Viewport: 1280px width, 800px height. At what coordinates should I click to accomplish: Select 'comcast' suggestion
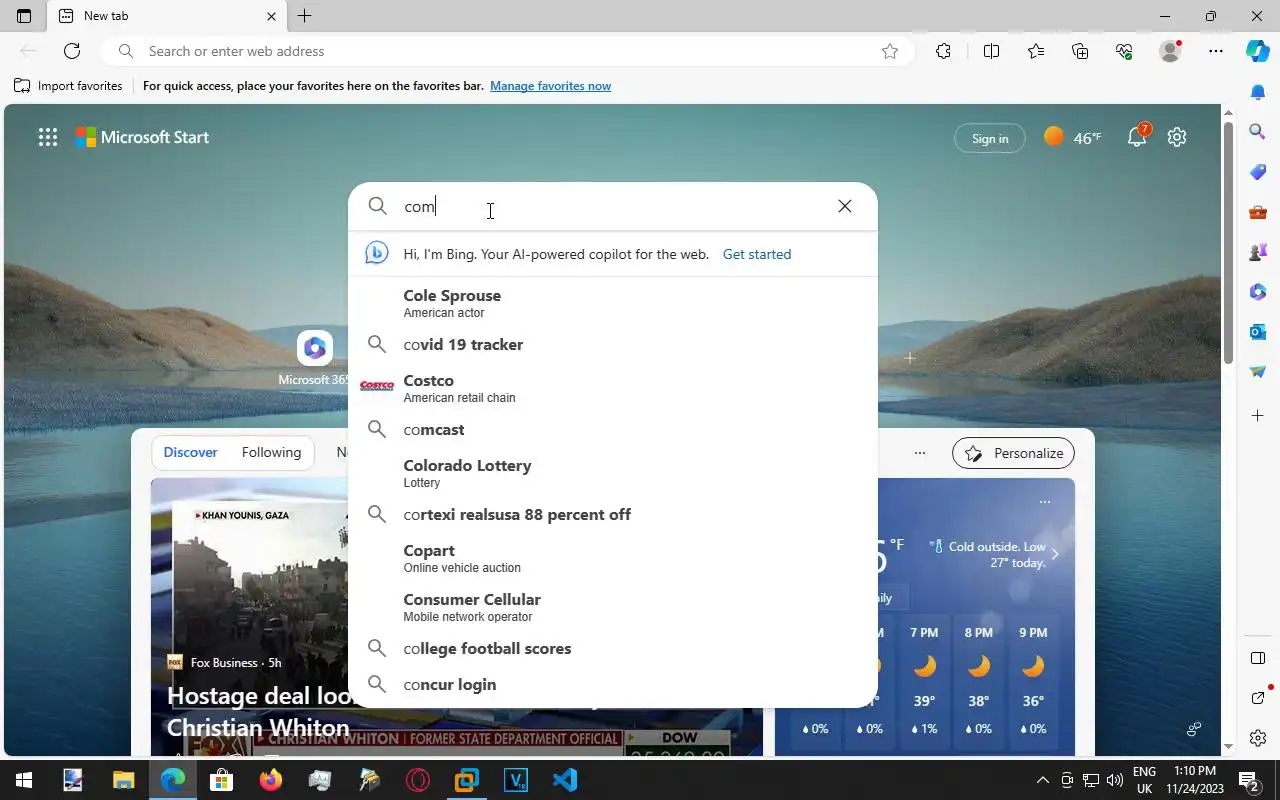click(x=613, y=429)
